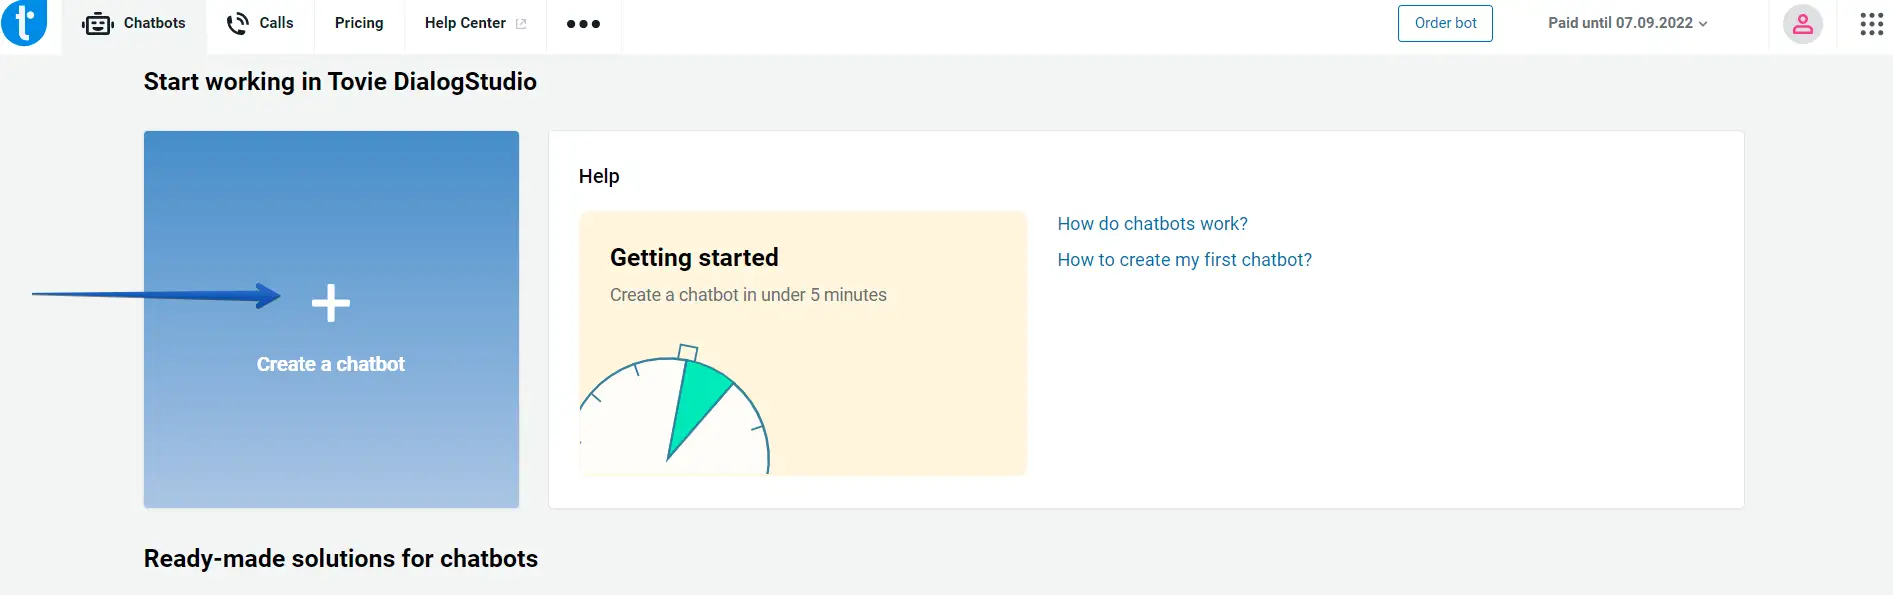Open the apps grid launcher
Viewport: 1893px width, 595px height.
1871,24
